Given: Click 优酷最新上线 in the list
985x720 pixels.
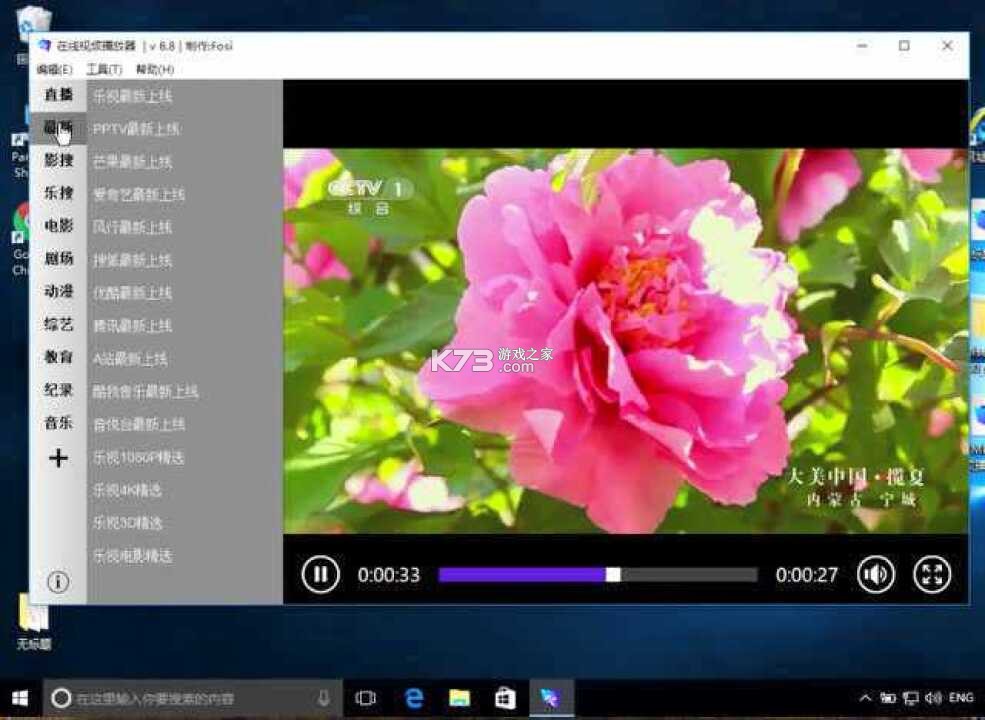Looking at the screenshot, I should tap(133, 293).
